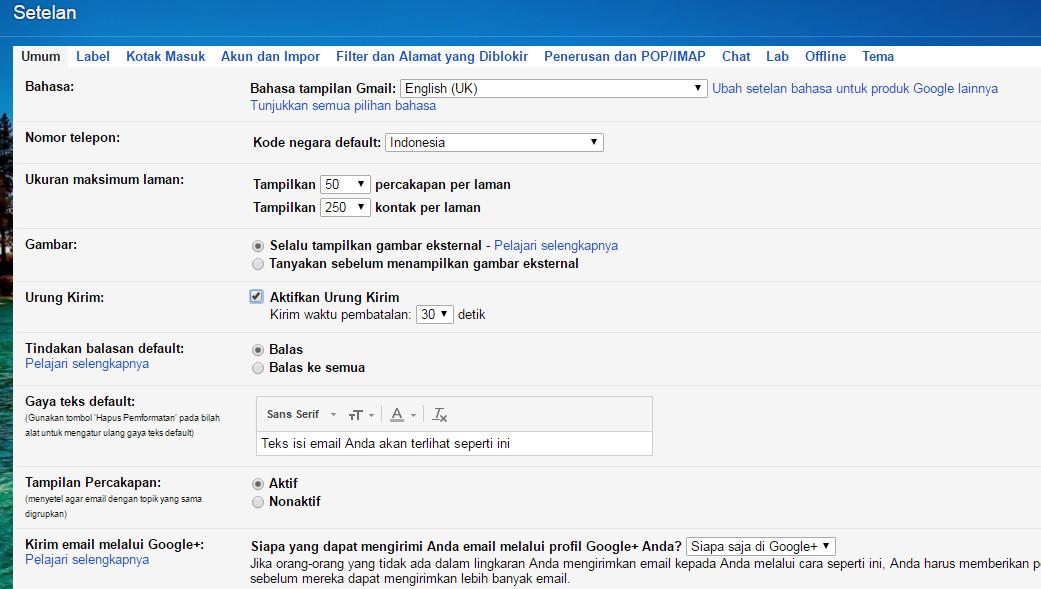Image resolution: width=1041 pixels, height=589 pixels.
Task: Open the Siapa saja di Google+ dropdown
Action: [x=760, y=546]
